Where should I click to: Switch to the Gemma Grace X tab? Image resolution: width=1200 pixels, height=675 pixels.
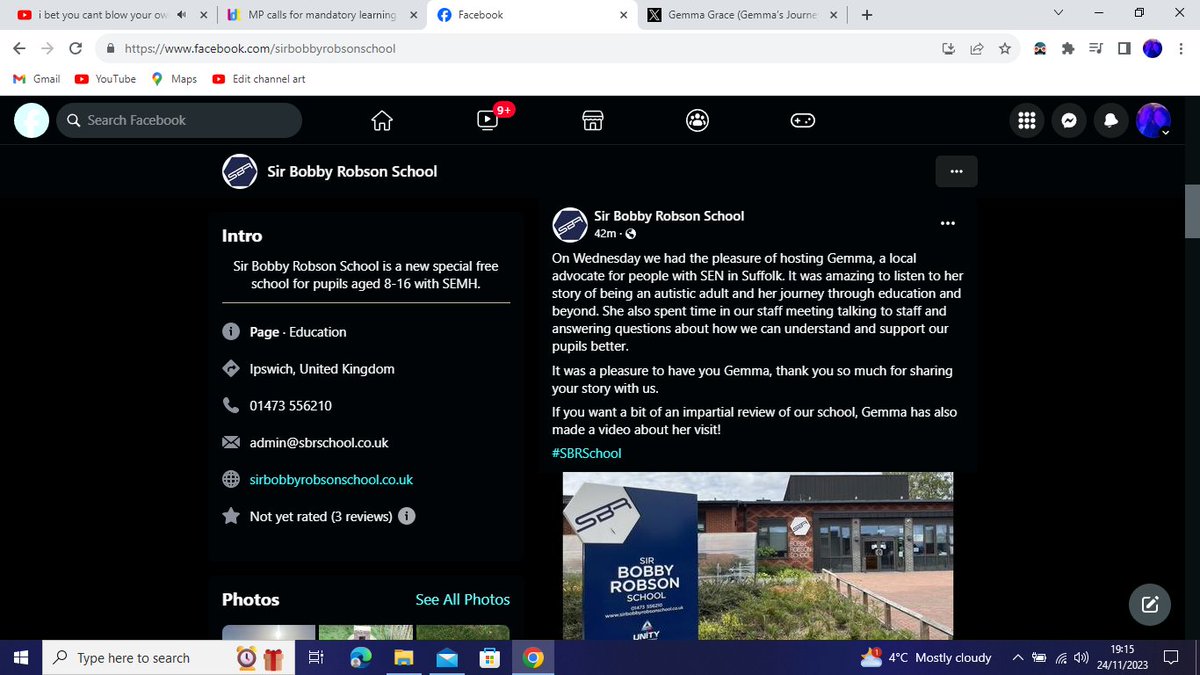[740, 15]
